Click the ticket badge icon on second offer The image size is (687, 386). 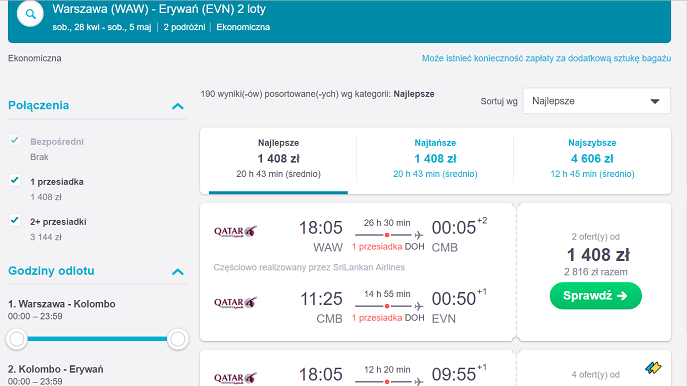[x=653, y=368]
